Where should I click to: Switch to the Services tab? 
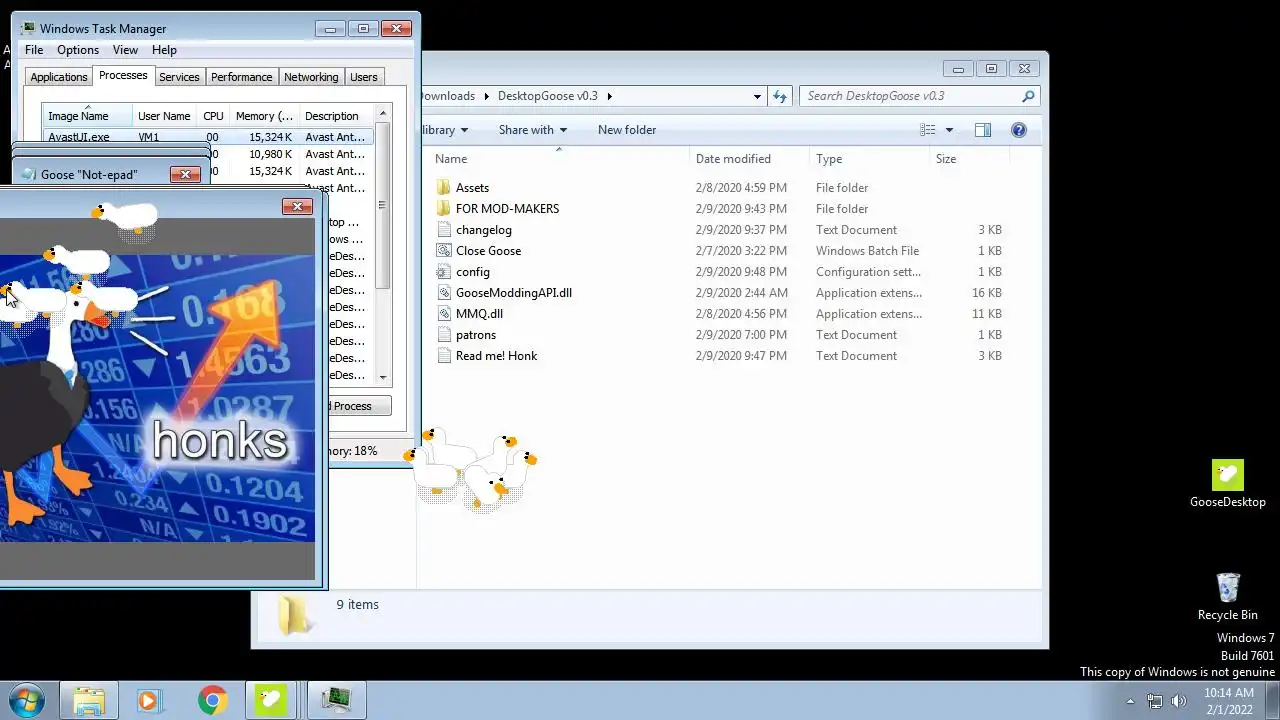179,77
